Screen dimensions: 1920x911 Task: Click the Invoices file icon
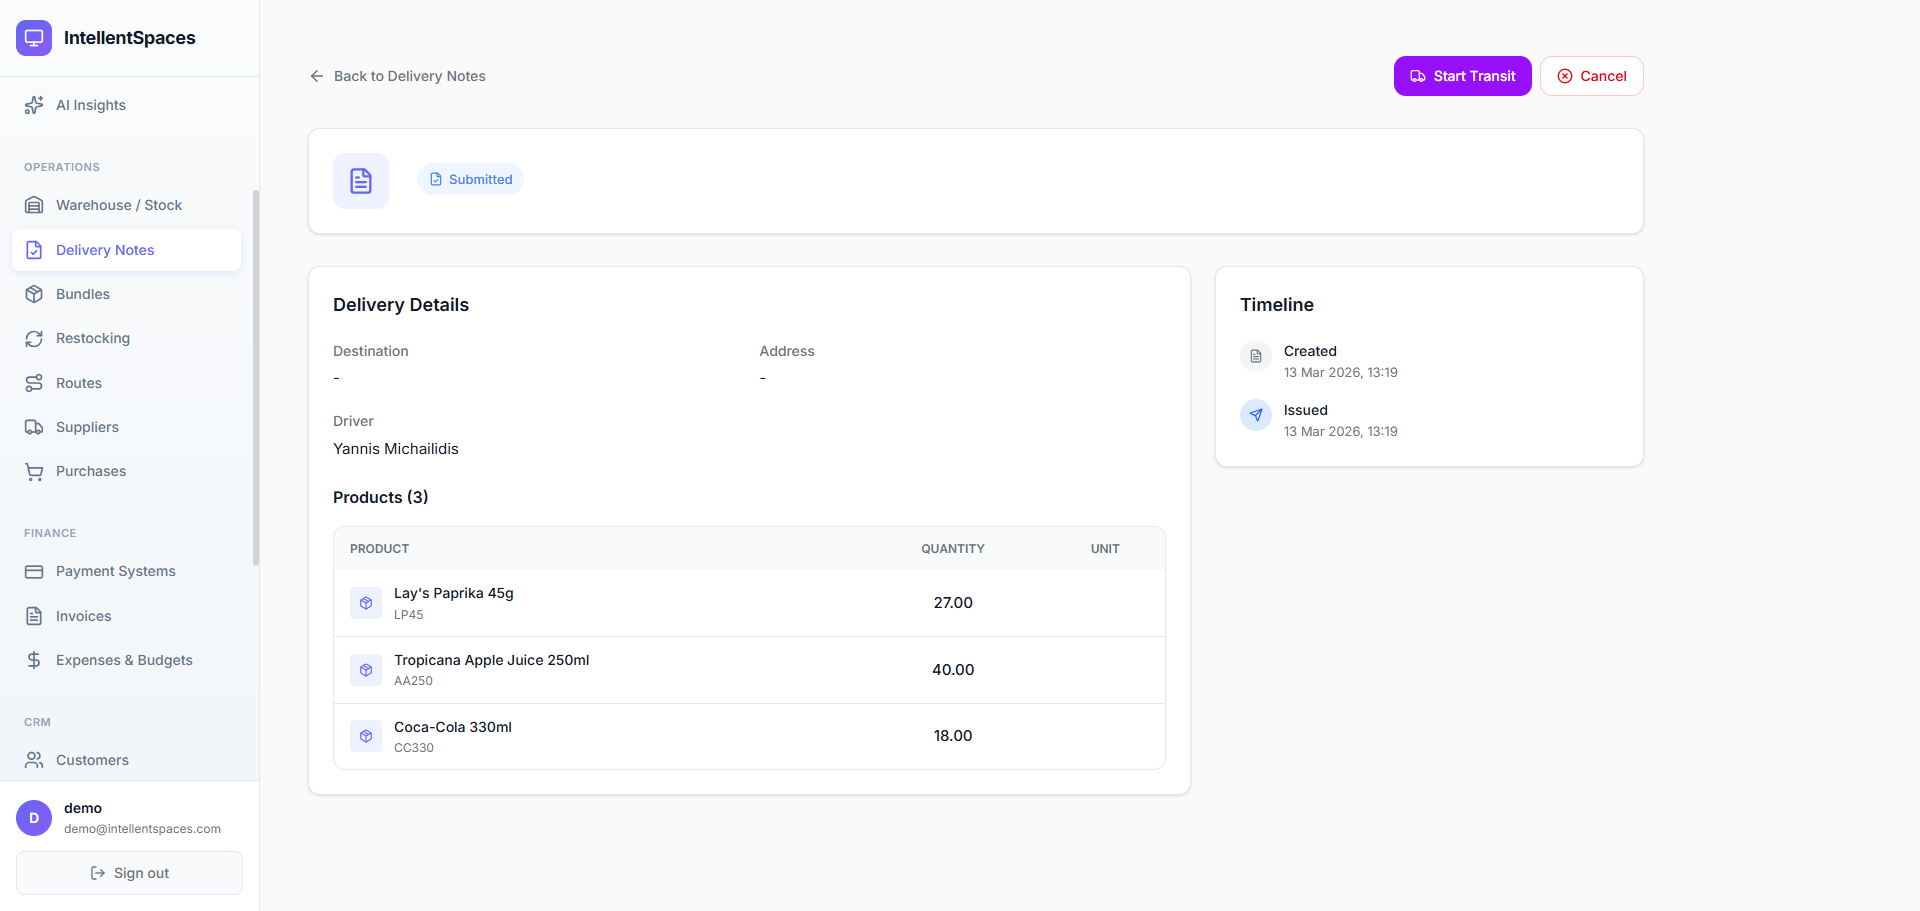click(x=34, y=616)
